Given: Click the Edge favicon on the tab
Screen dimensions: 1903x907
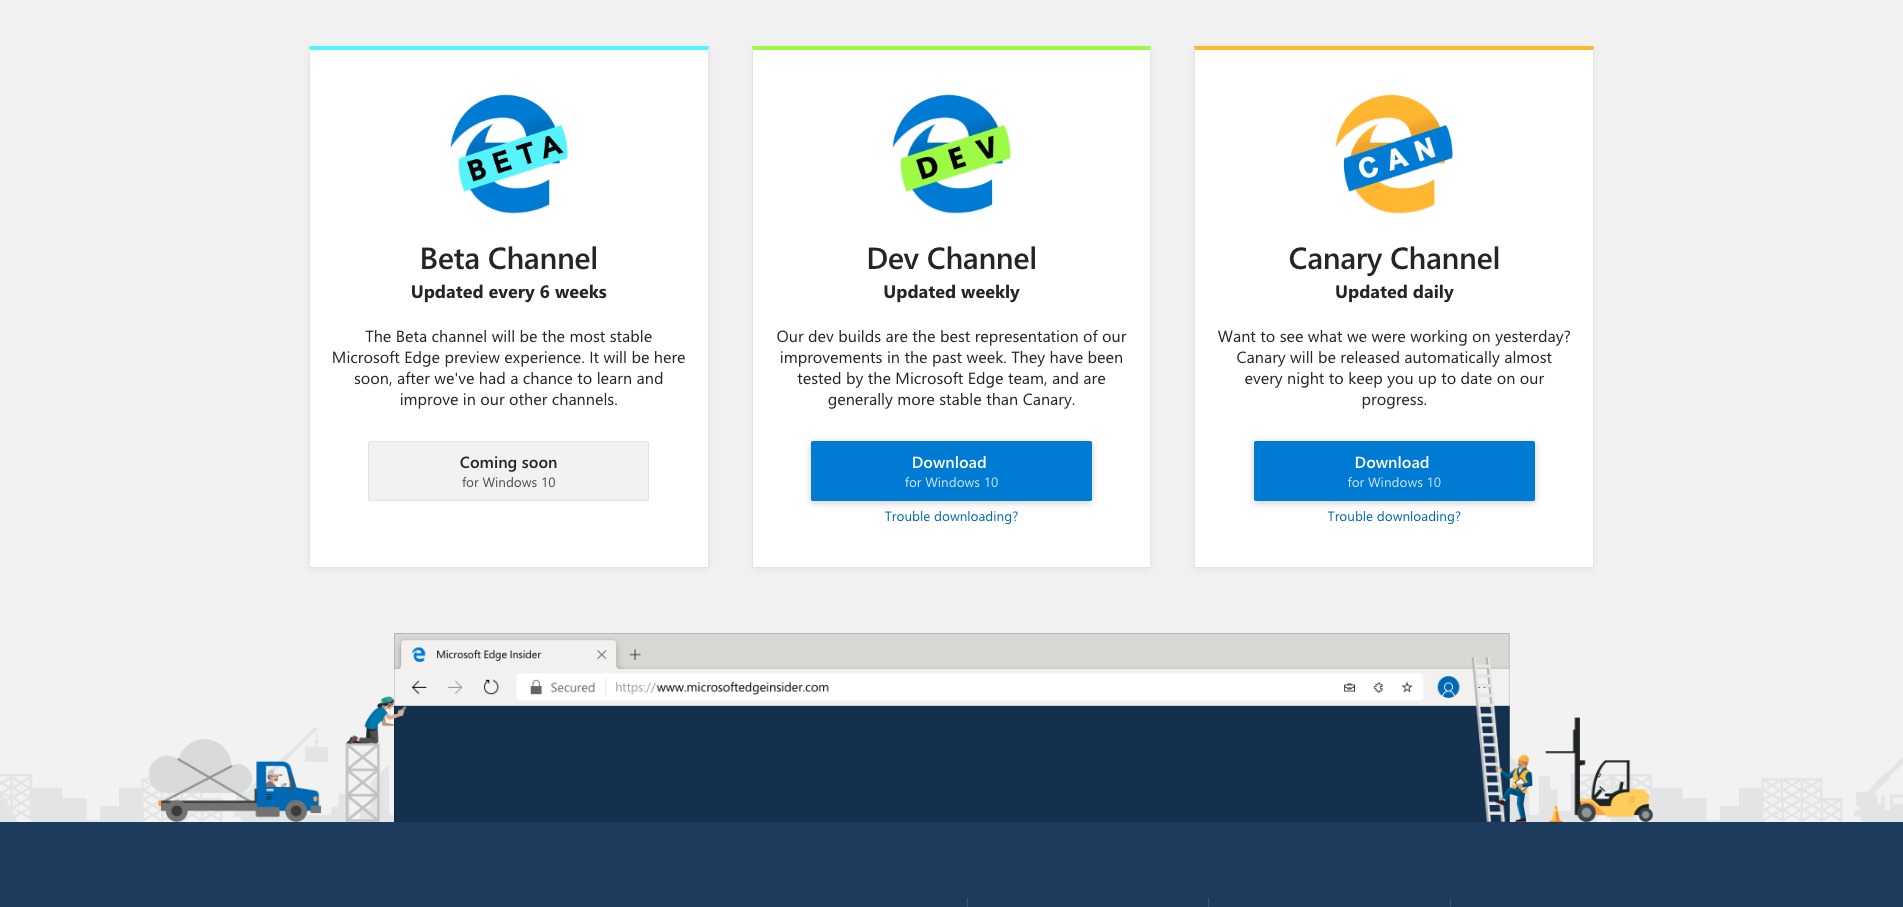Looking at the screenshot, I should (419, 654).
